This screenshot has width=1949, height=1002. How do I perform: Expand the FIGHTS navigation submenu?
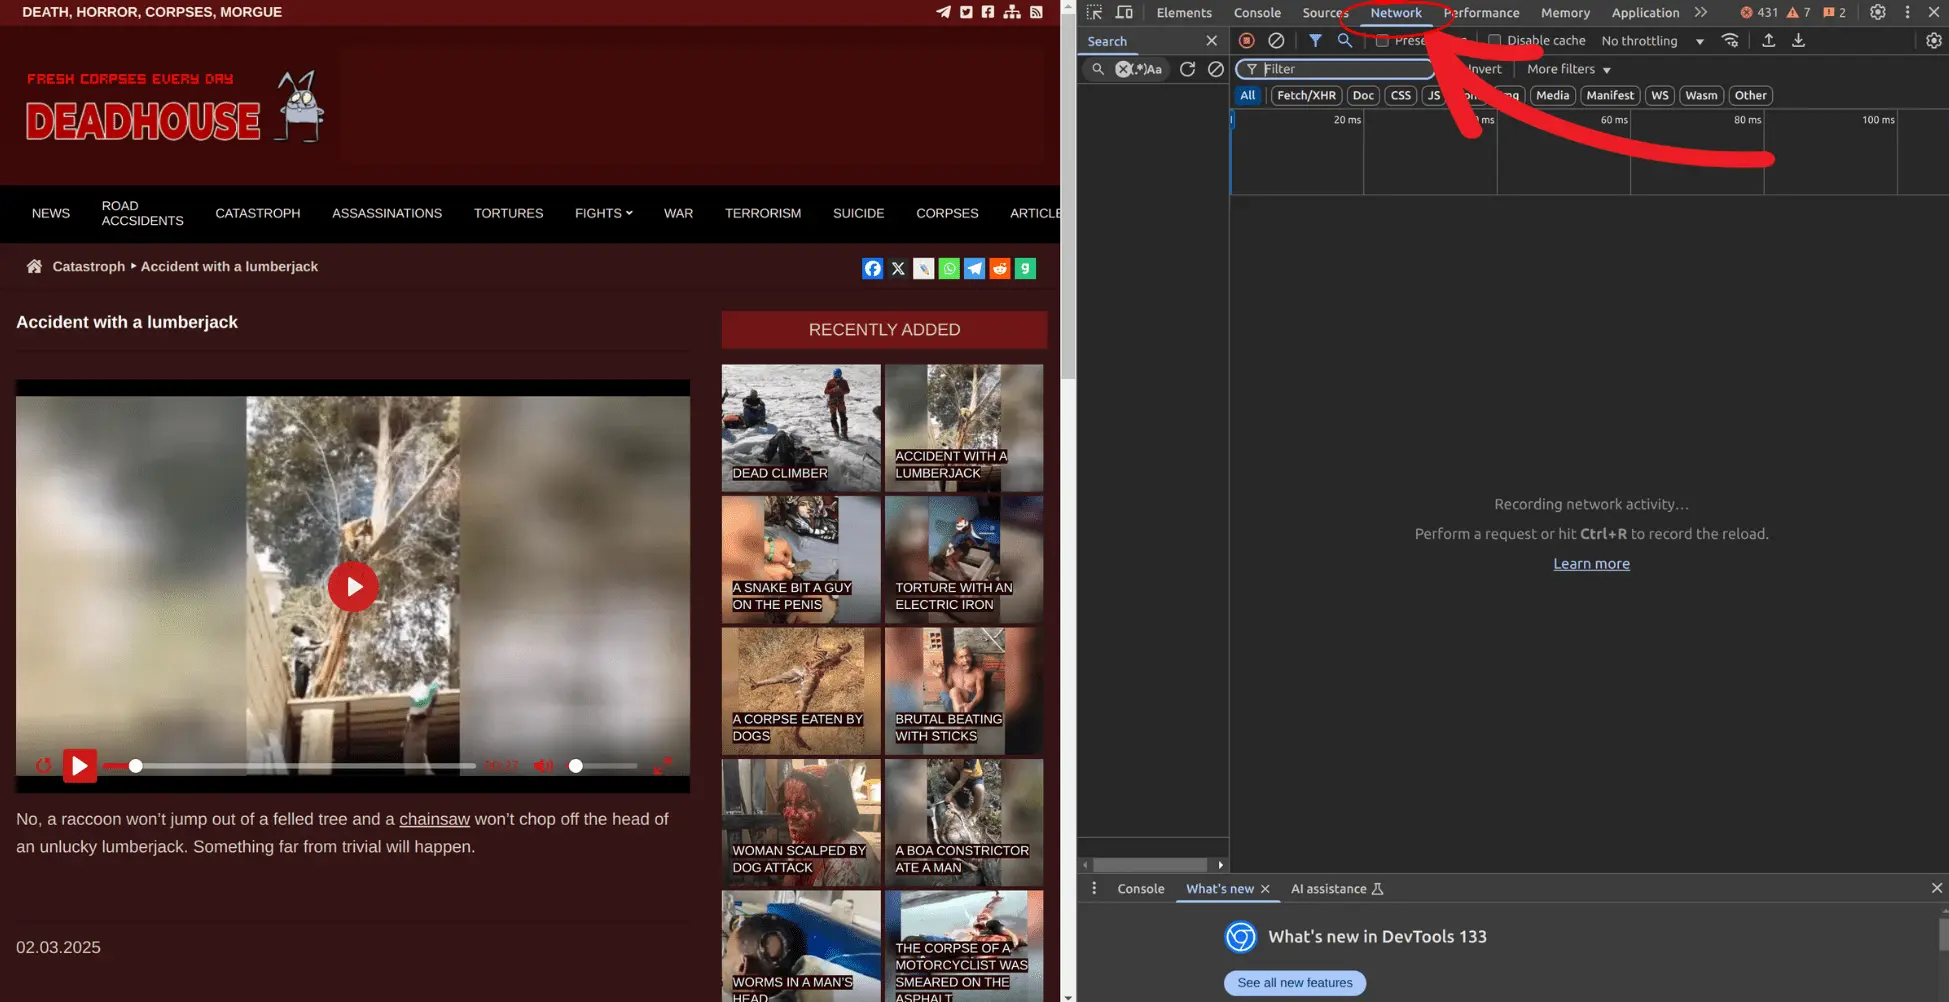click(x=603, y=213)
